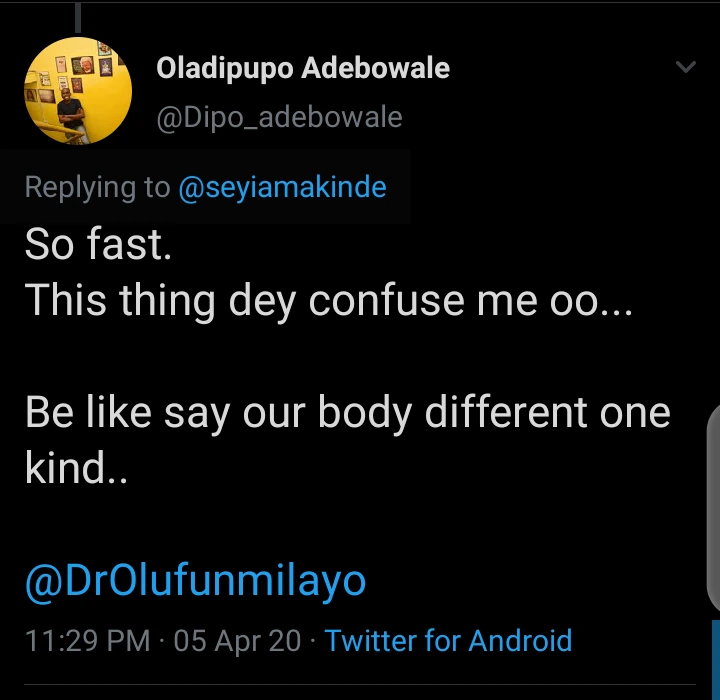Click the blue bar at bottom-right edge
The image size is (720, 700).
pos(716,660)
